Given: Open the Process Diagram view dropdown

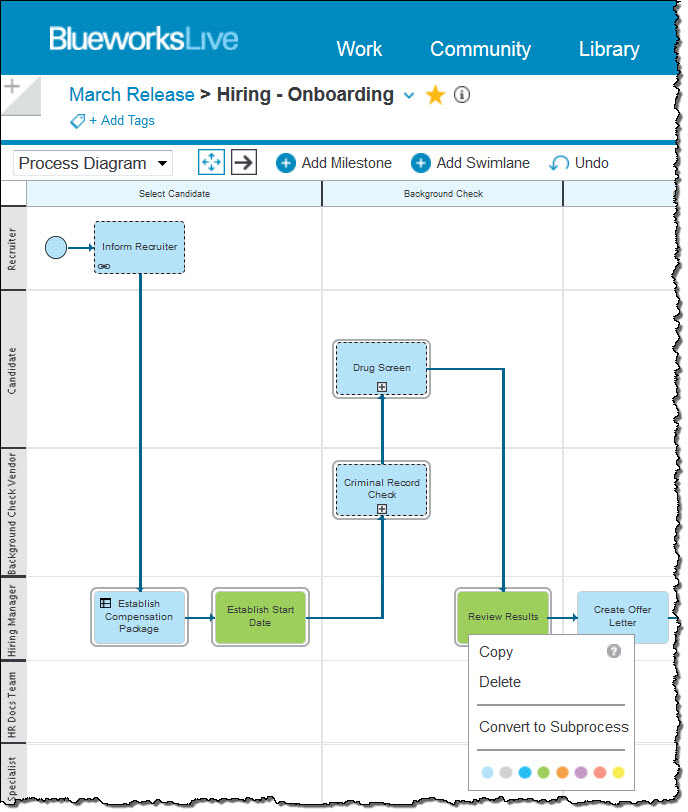Looking at the screenshot, I should (93, 163).
